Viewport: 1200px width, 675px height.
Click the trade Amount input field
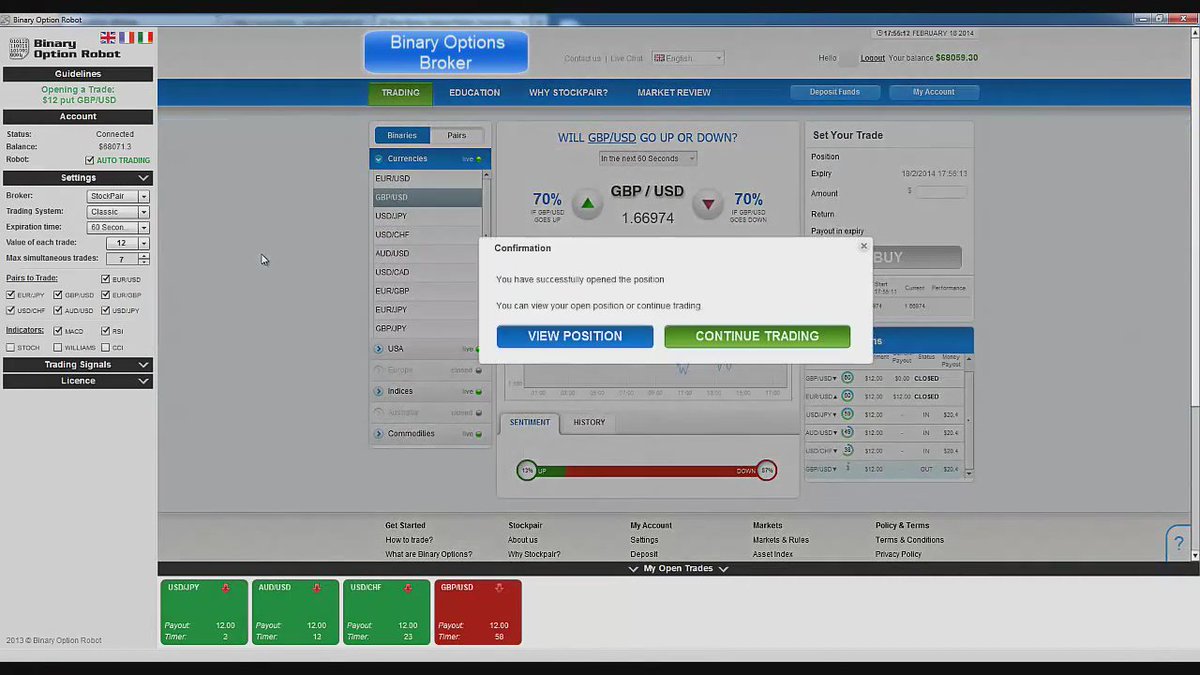tap(940, 192)
